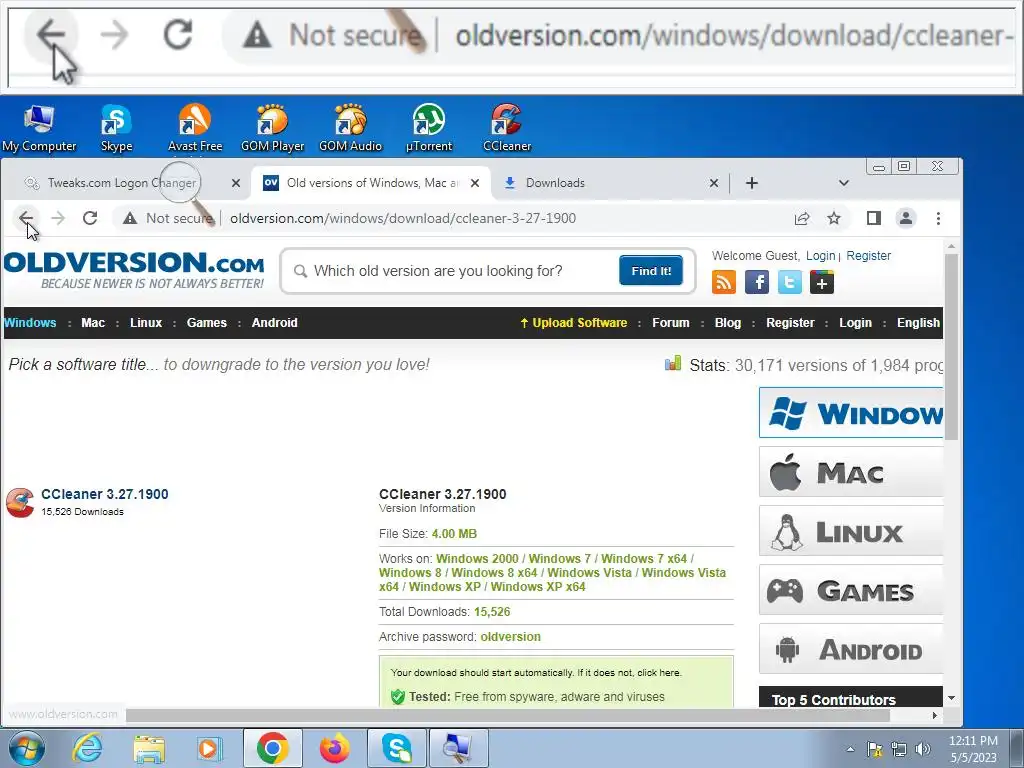The image size is (1024, 768).
Task: Click the page vertical scrollbar
Action: (x=952, y=346)
